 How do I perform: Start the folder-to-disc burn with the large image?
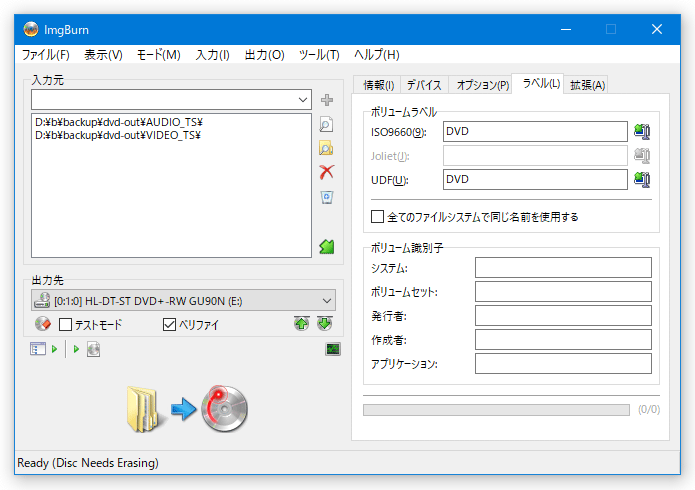tap(187, 409)
